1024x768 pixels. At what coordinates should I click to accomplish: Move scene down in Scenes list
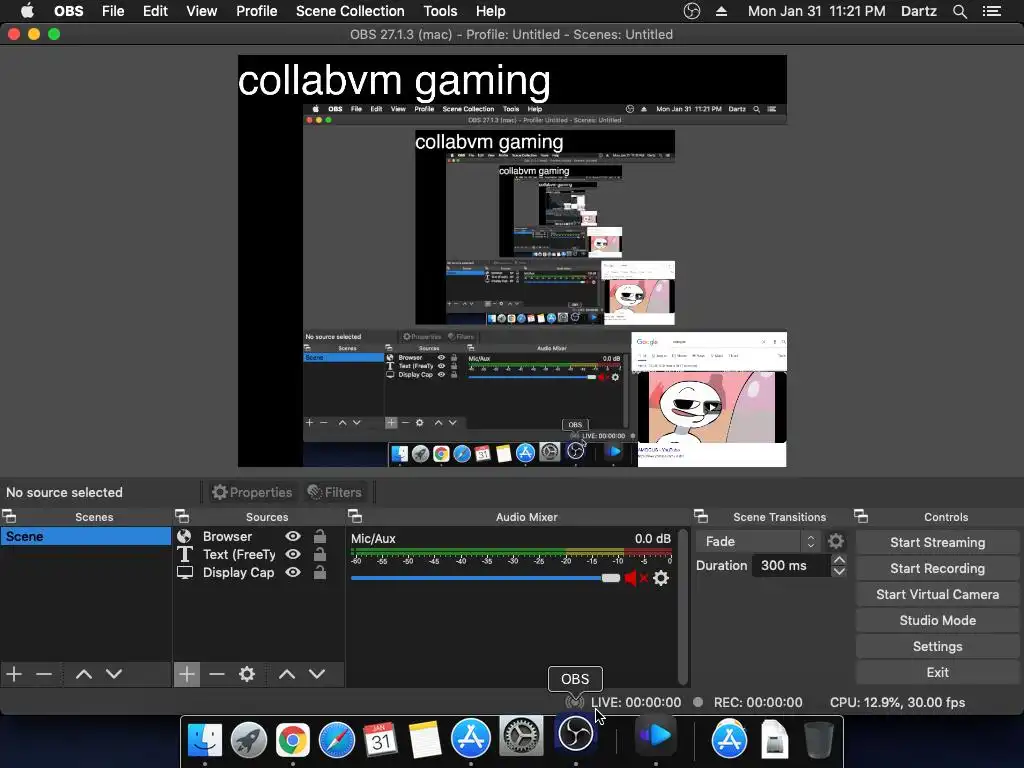coord(114,674)
